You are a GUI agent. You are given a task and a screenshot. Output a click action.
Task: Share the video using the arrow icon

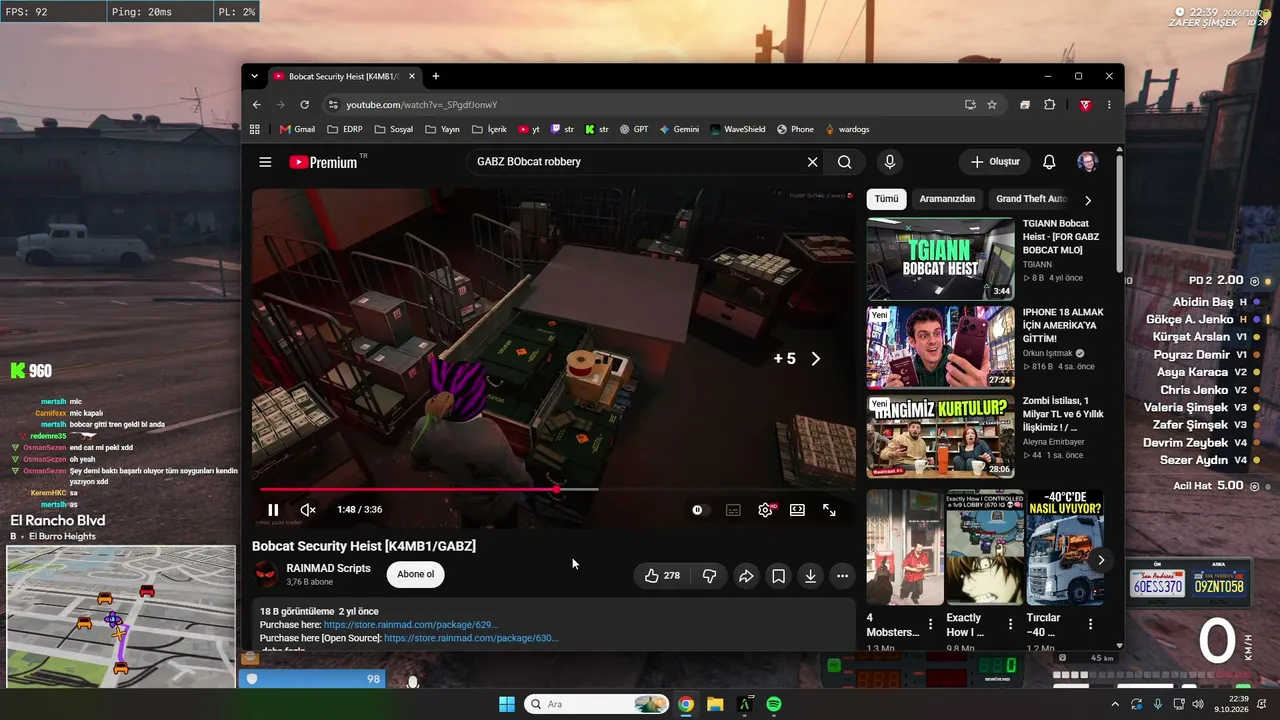(746, 576)
